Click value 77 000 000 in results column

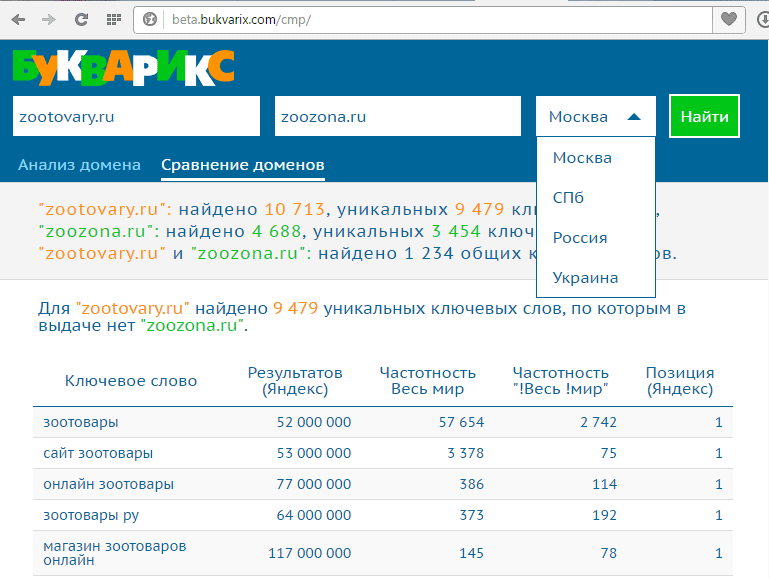(x=314, y=484)
